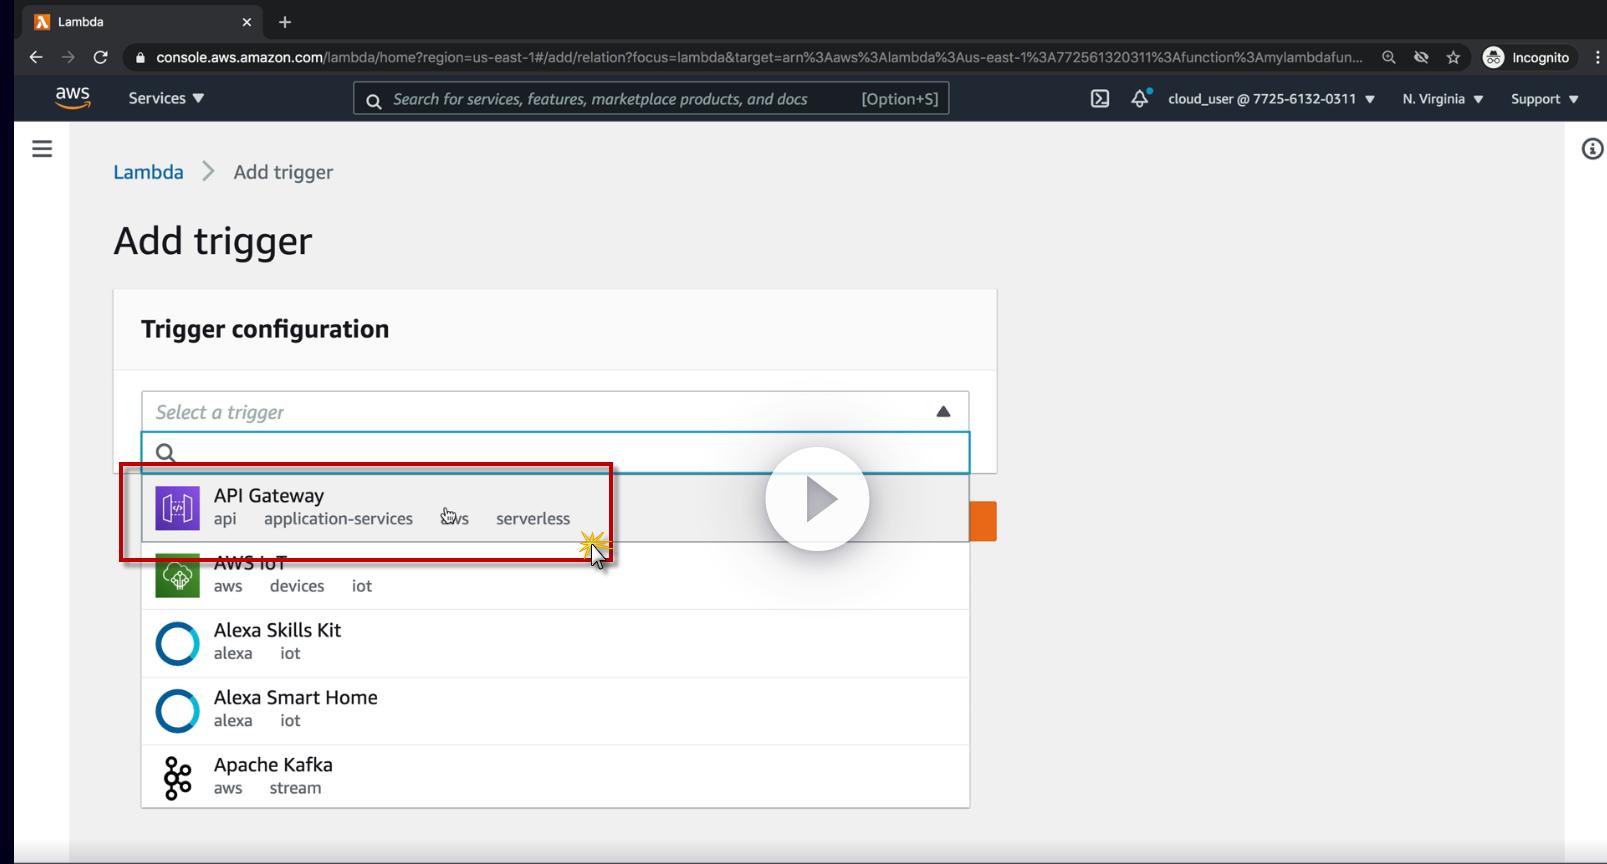Click the Apache Kafka icon

(177, 777)
